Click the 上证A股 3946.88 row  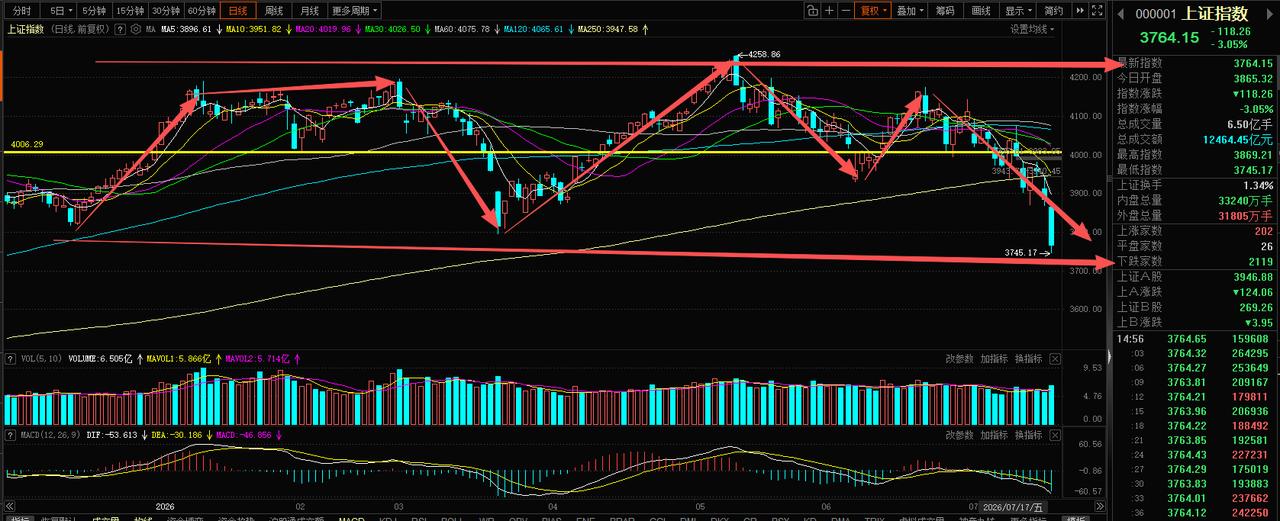click(1195, 277)
